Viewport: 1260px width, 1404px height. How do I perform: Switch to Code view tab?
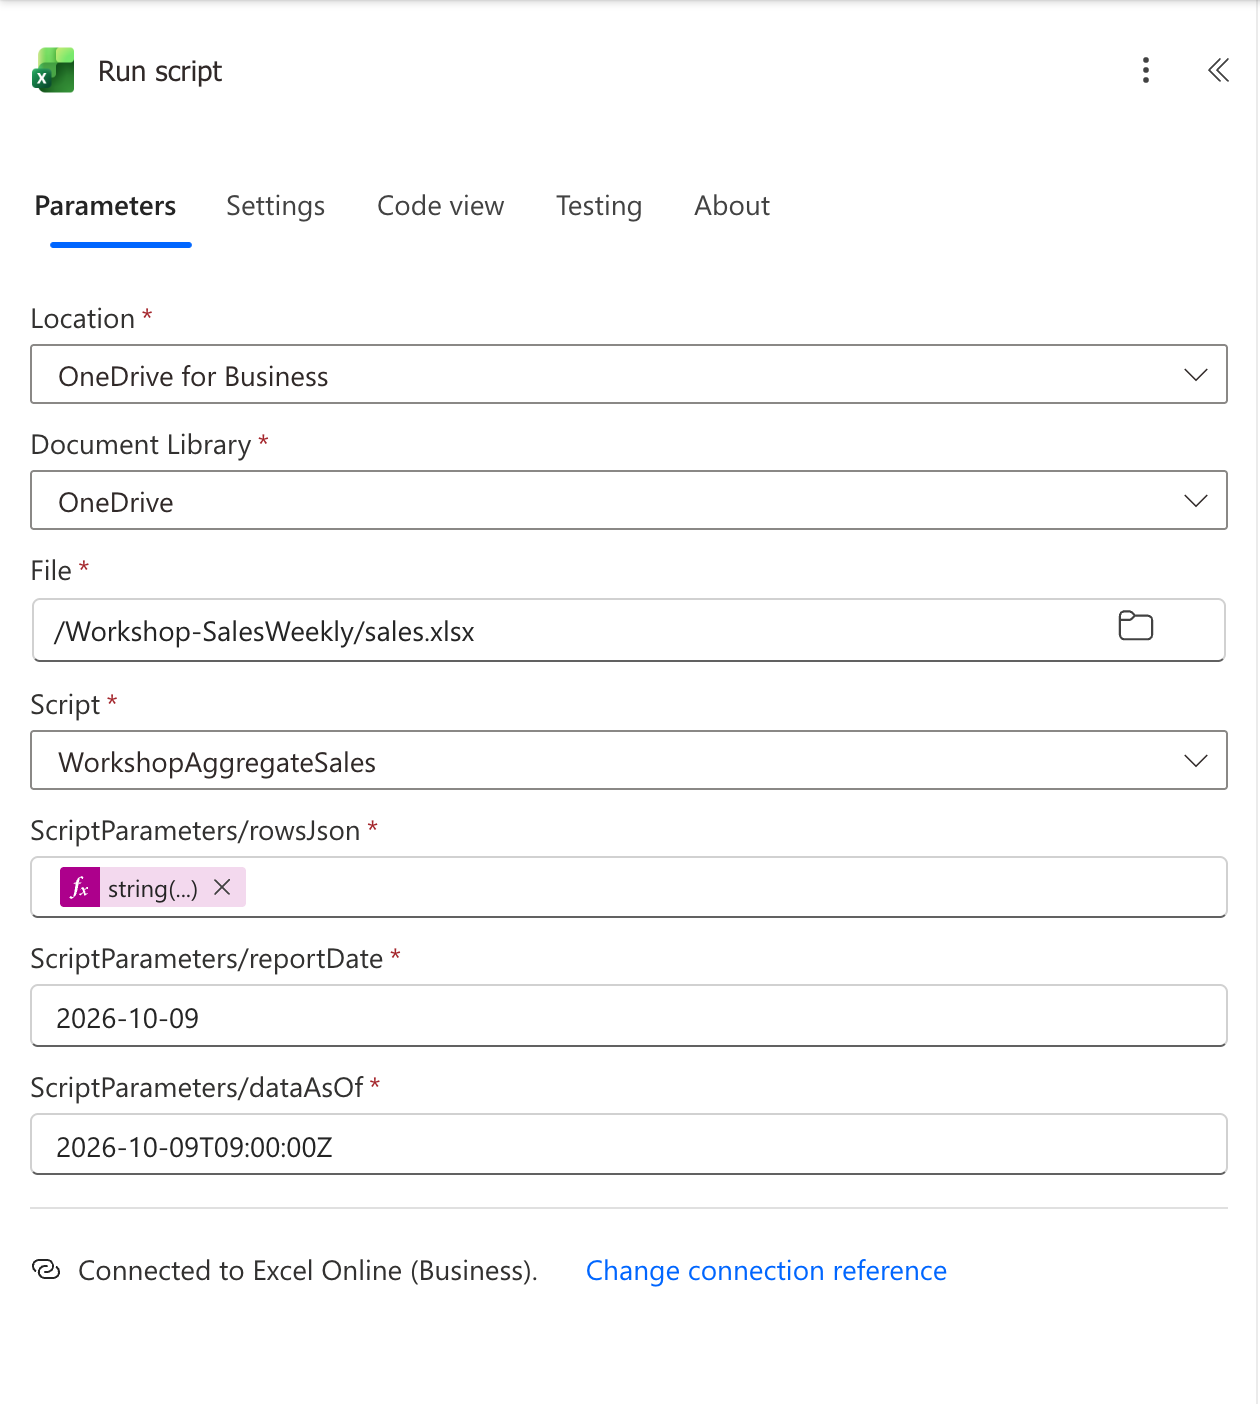pyautogui.click(x=441, y=206)
